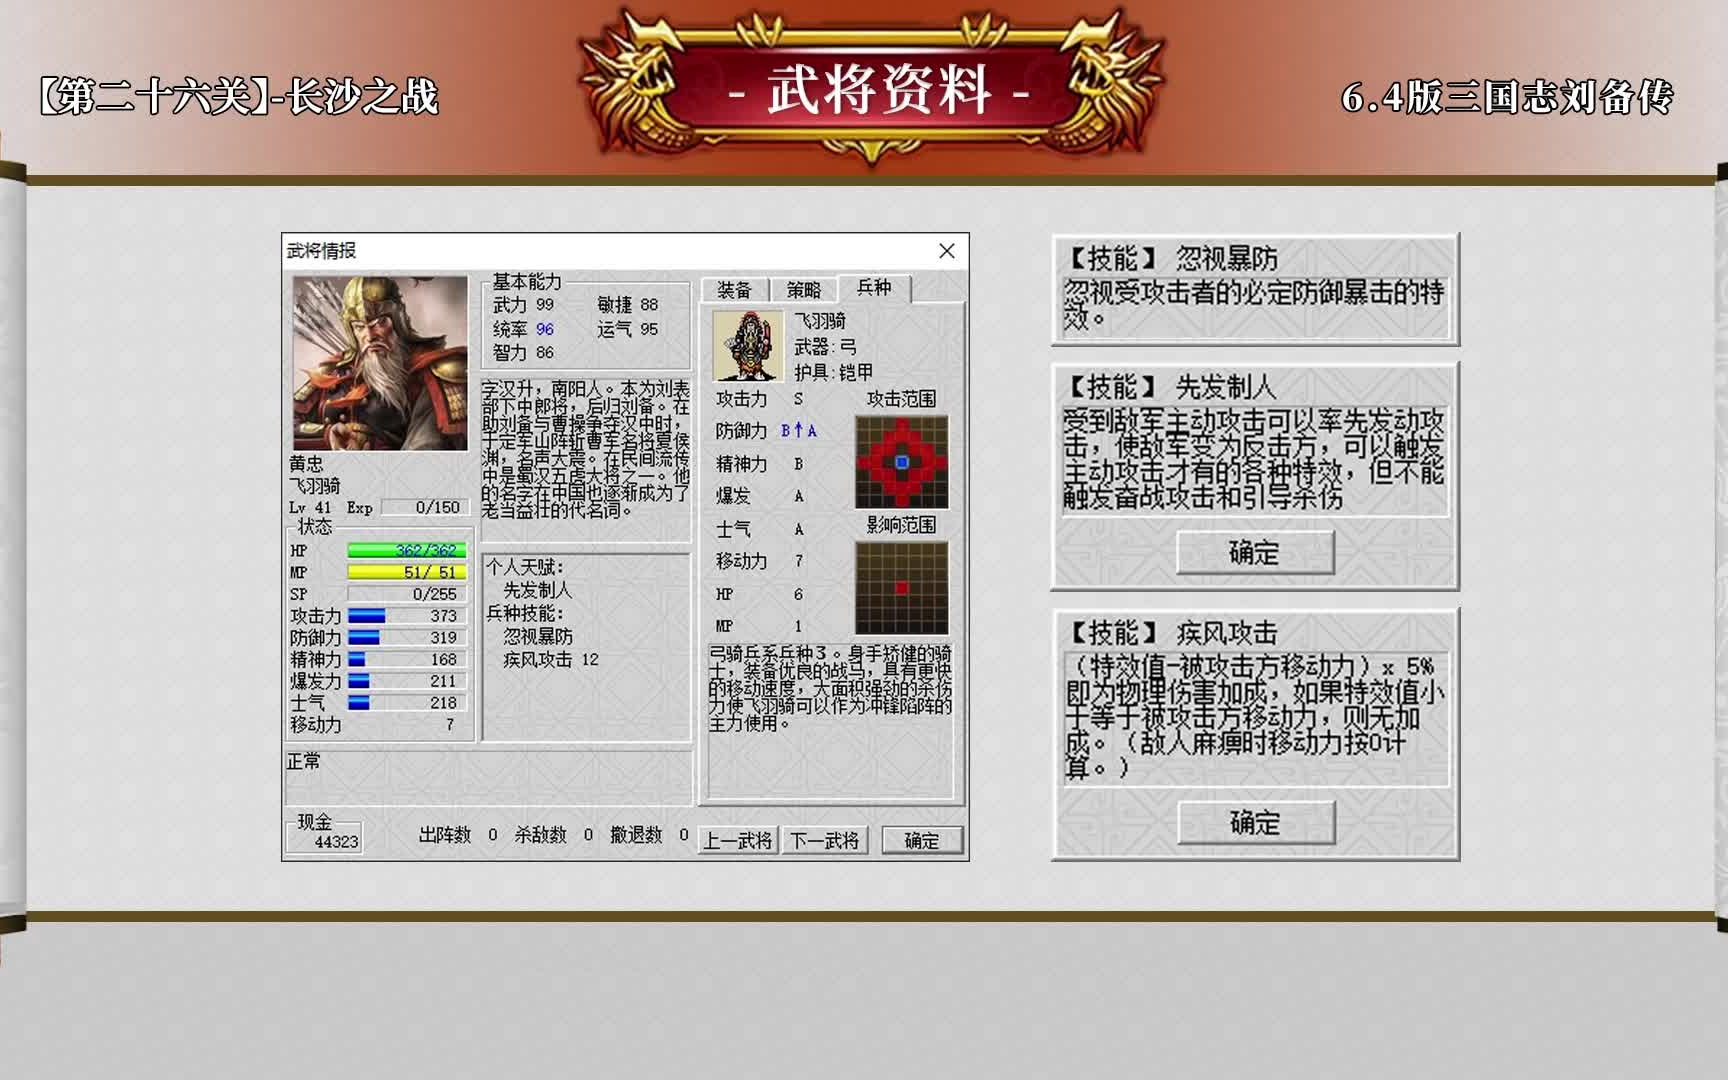Switch to the 策略 tab
The height and width of the screenshot is (1080, 1728).
point(803,290)
